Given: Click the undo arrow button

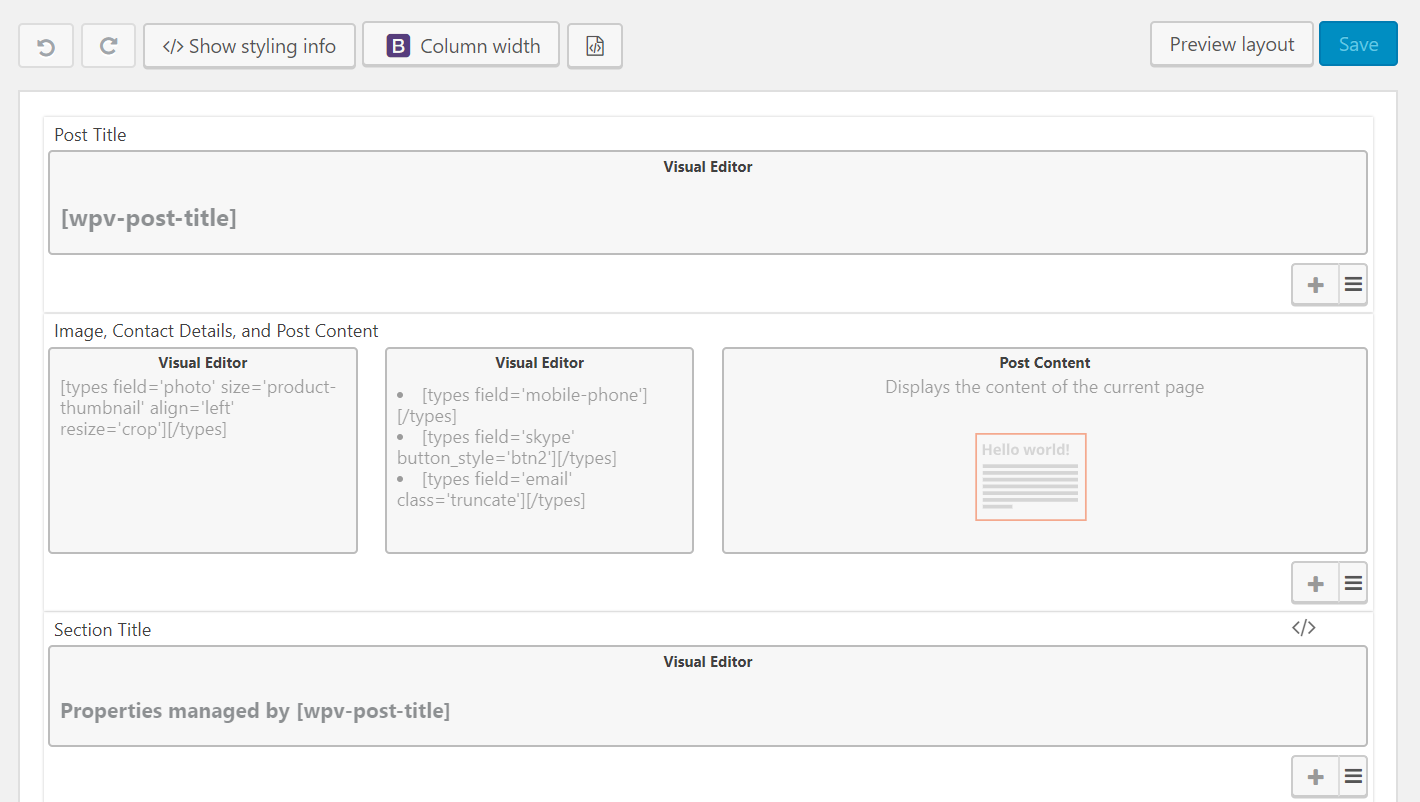Looking at the screenshot, I should click(46, 46).
